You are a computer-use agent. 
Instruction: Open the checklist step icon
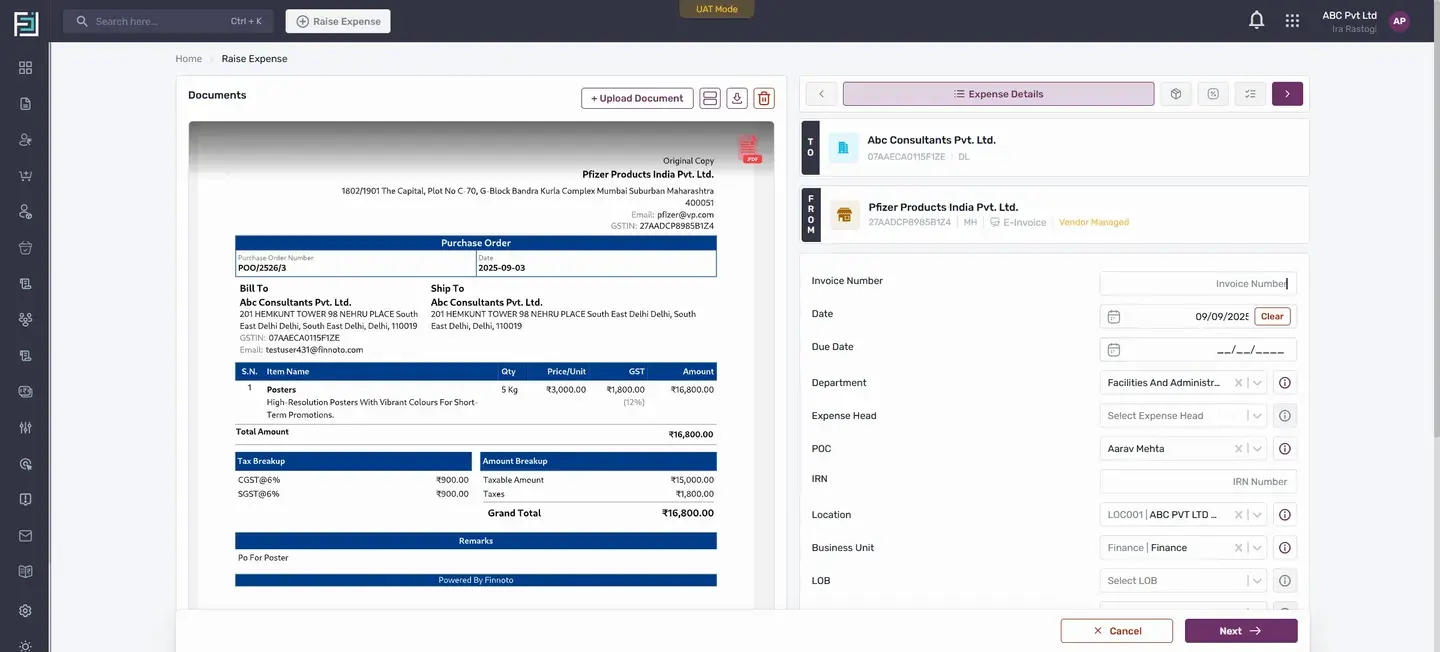[x=1250, y=94]
